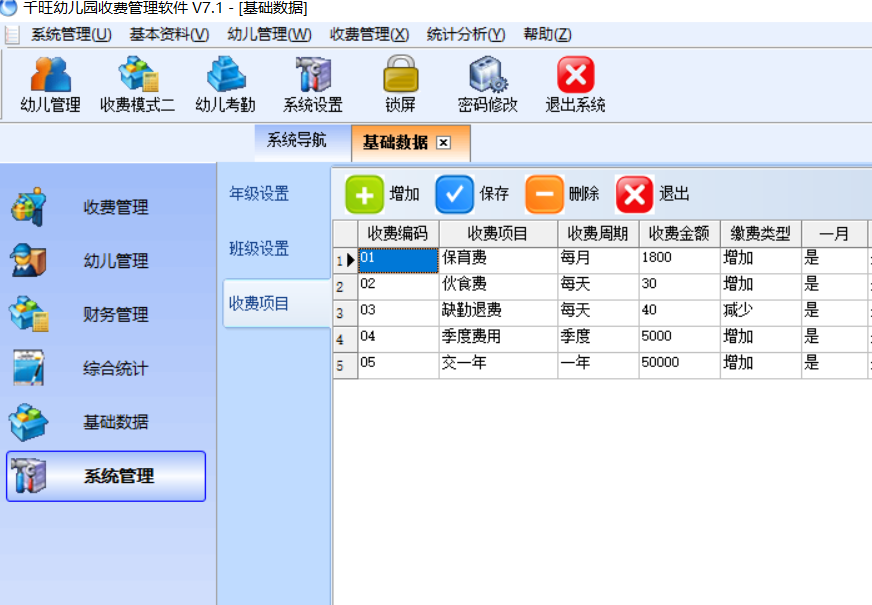Screen dimensions: 872x605
Task: Open 班级设置 in the side list
Action: pyautogui.click(x=259, y=248)
